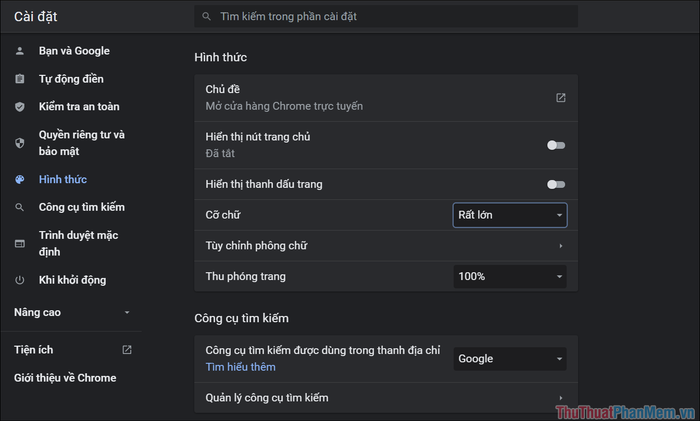
Task: Click the Tìm kiếm trong phần cài đặt field
Action: (386, 17)
